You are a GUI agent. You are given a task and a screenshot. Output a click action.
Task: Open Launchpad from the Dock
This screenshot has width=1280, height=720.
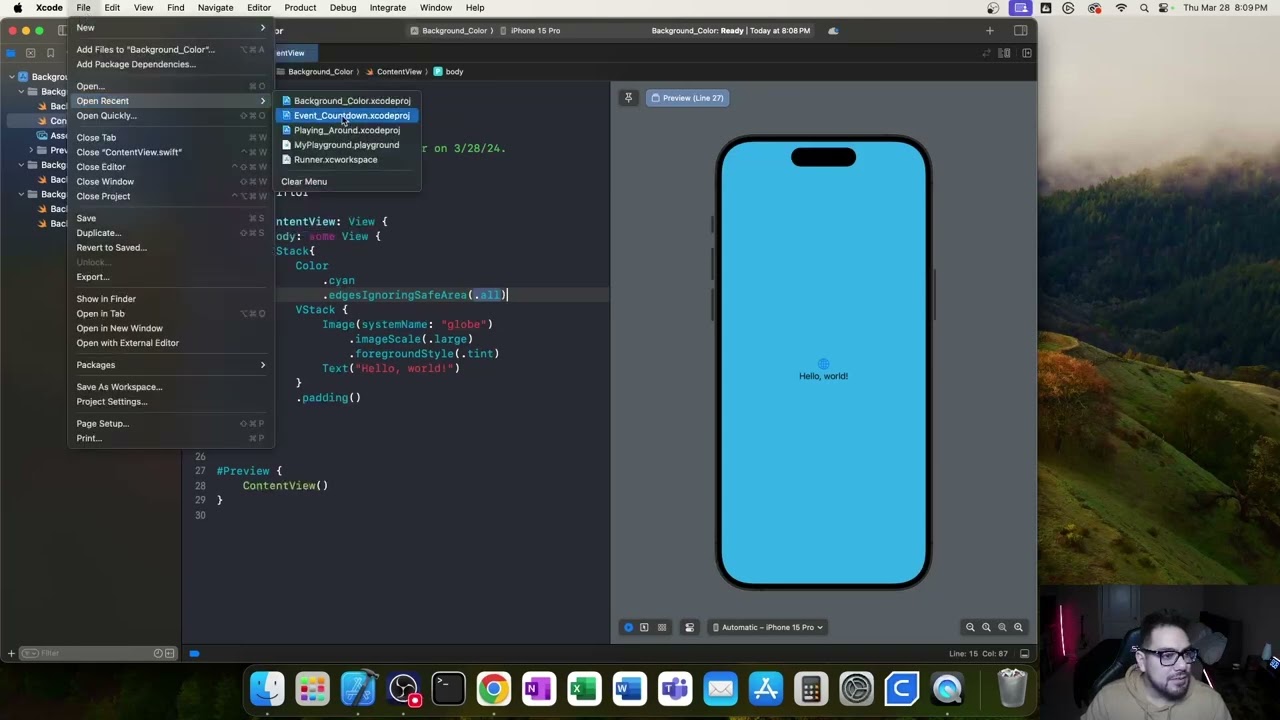click(x=312, y=689)
